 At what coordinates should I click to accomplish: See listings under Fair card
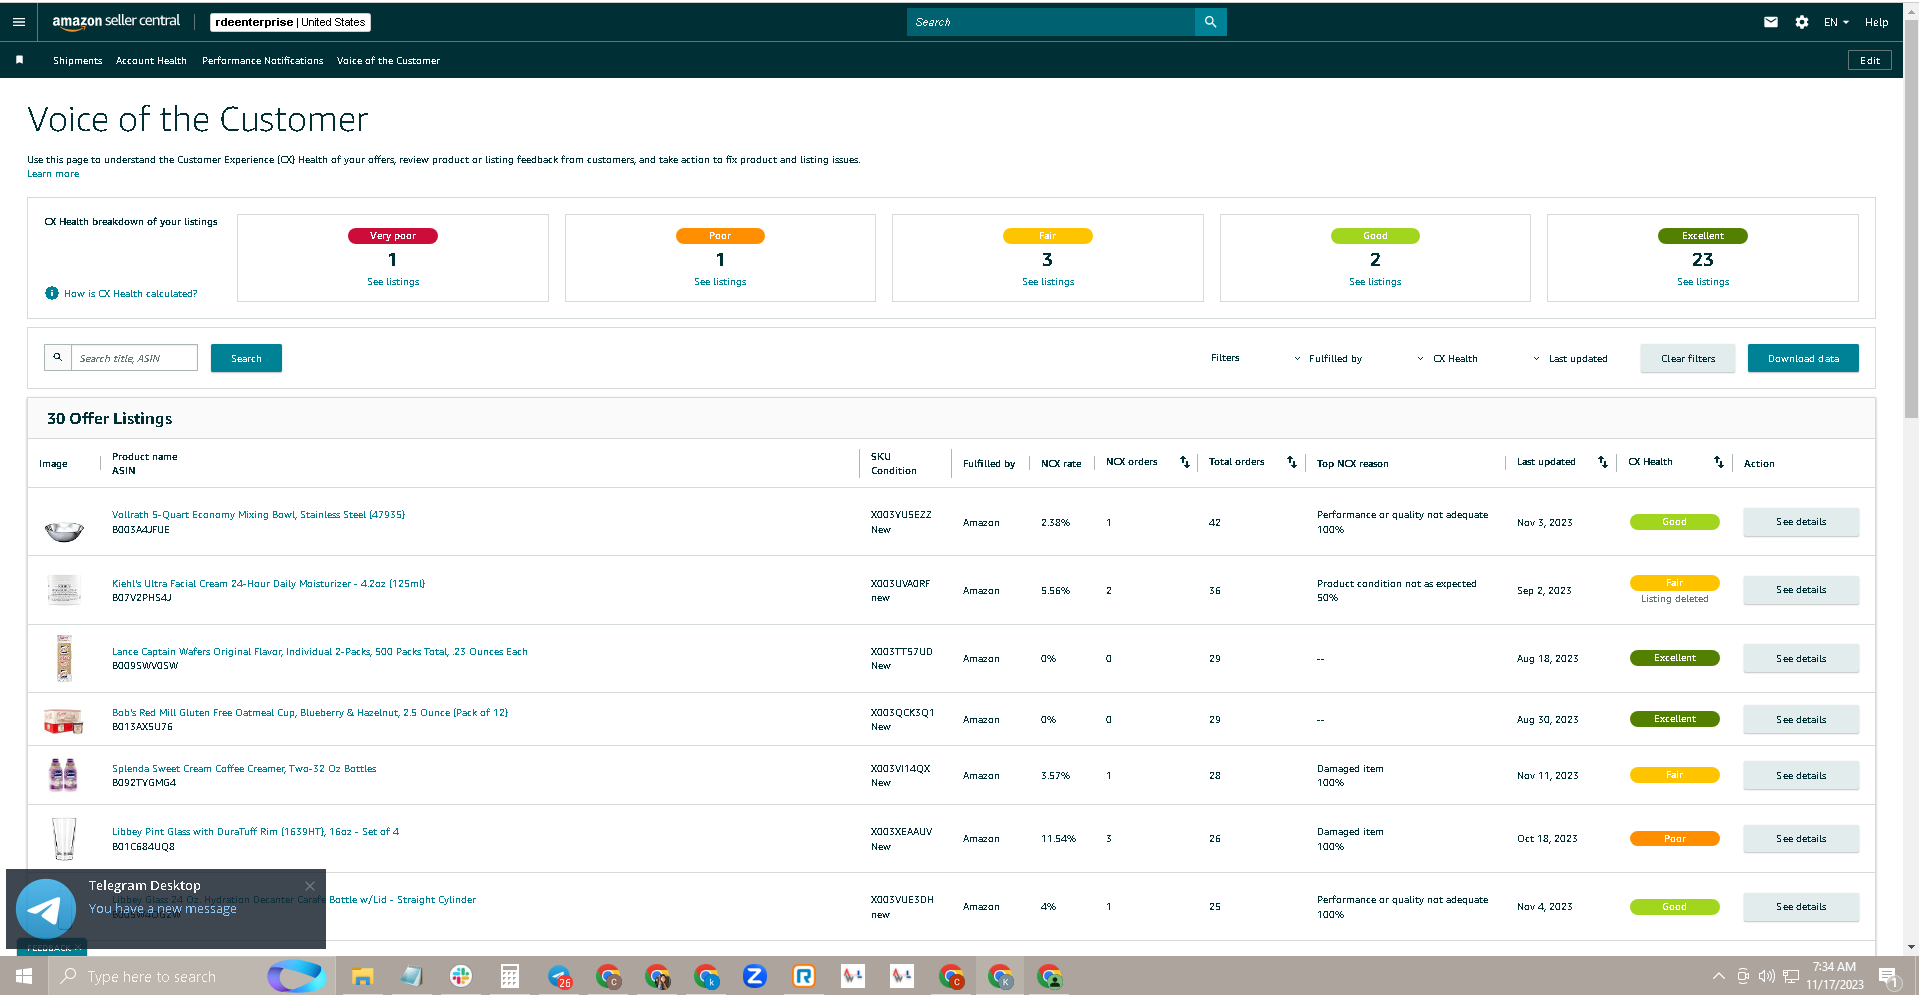pyautogui.click(x=1048, y=282)
